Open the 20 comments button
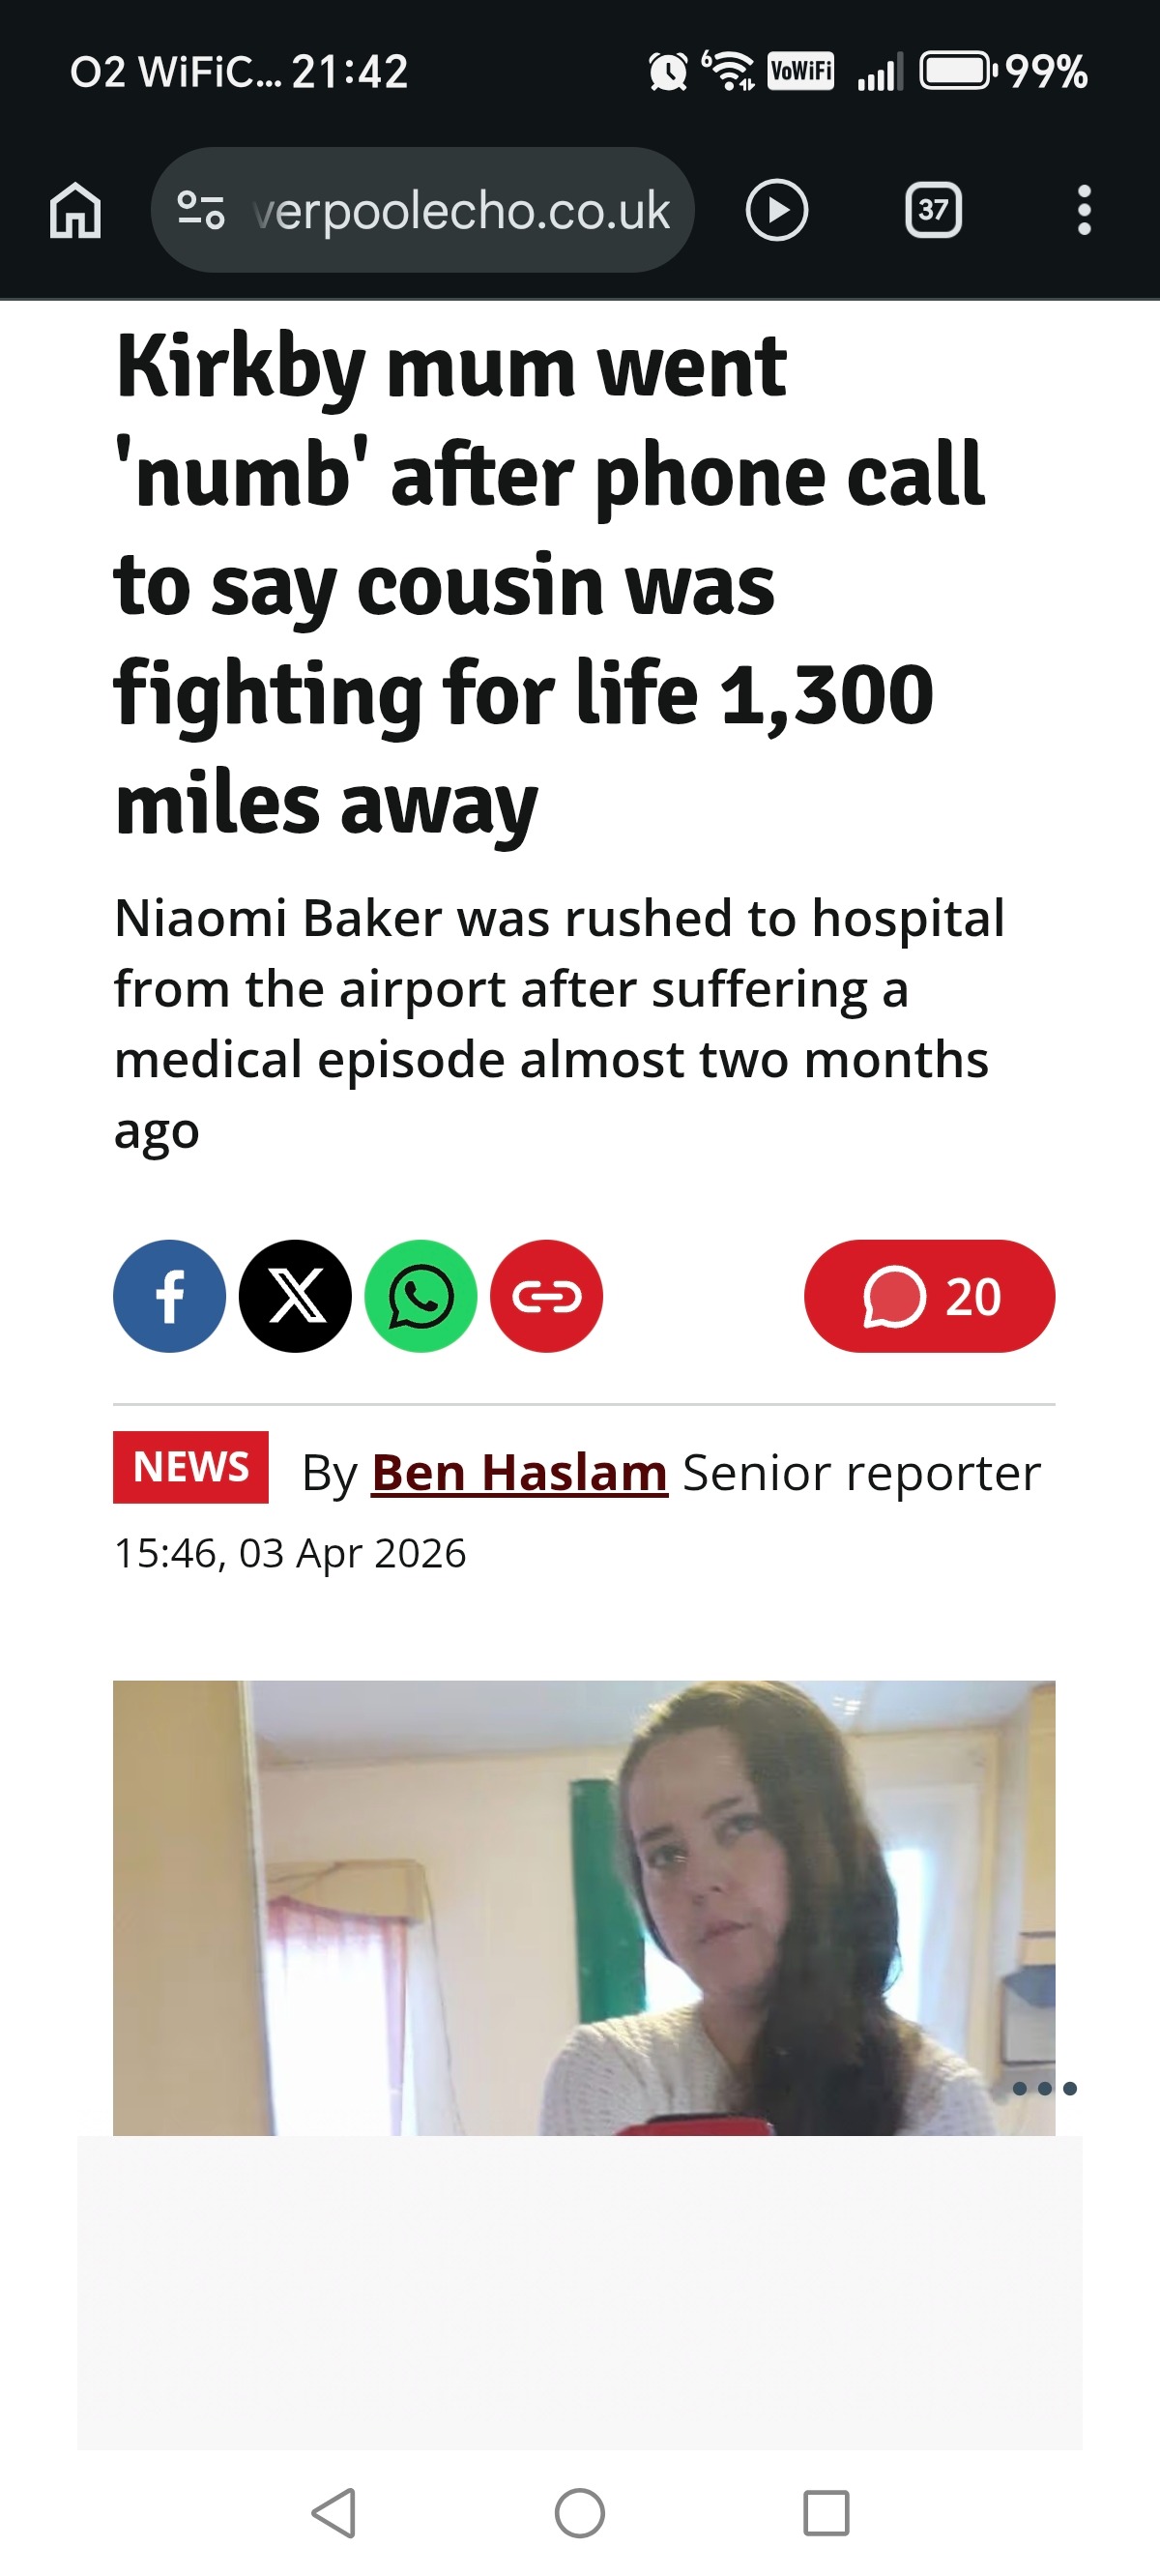1160x2576 pixels. coord(929,1296)
